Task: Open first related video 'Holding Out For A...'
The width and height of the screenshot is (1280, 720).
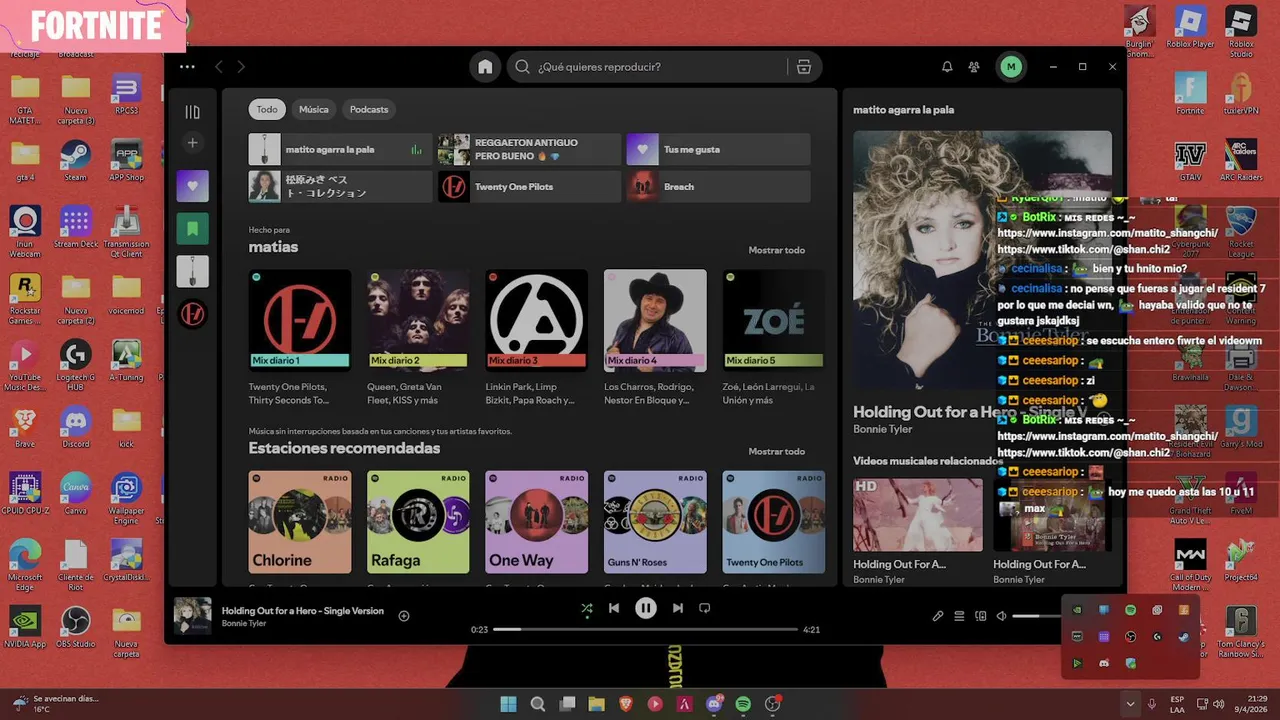Action: [918, 515]
